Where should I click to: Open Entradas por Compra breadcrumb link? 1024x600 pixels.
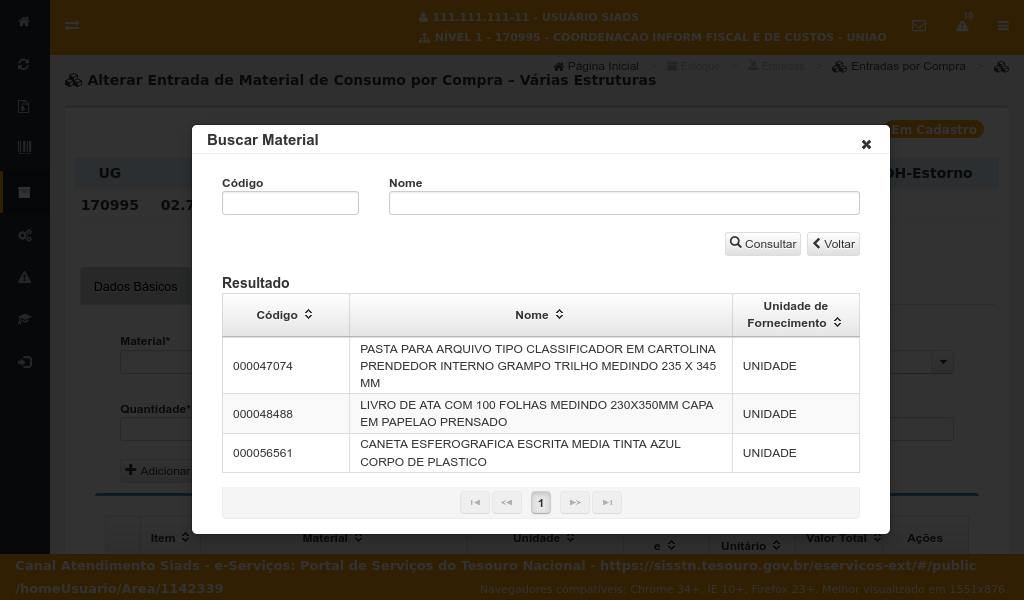pos(899,66)
